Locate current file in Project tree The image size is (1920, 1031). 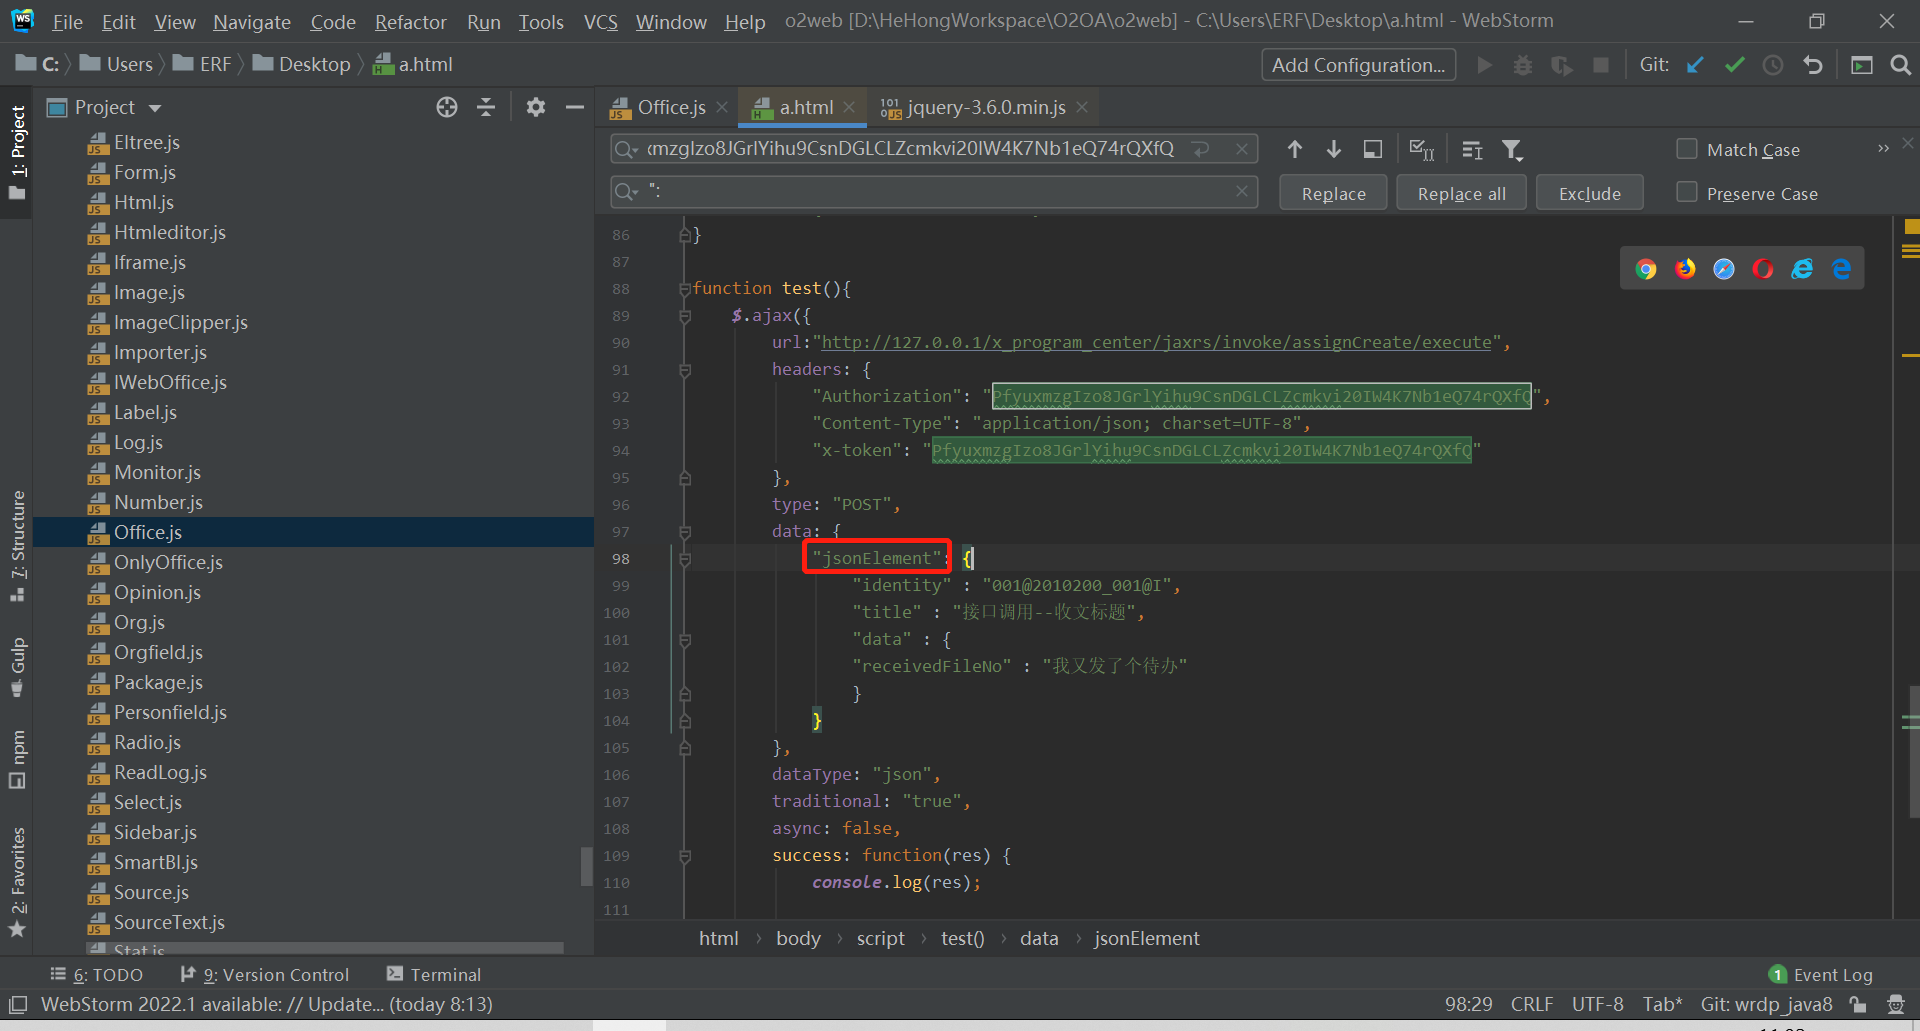(447, 108)
